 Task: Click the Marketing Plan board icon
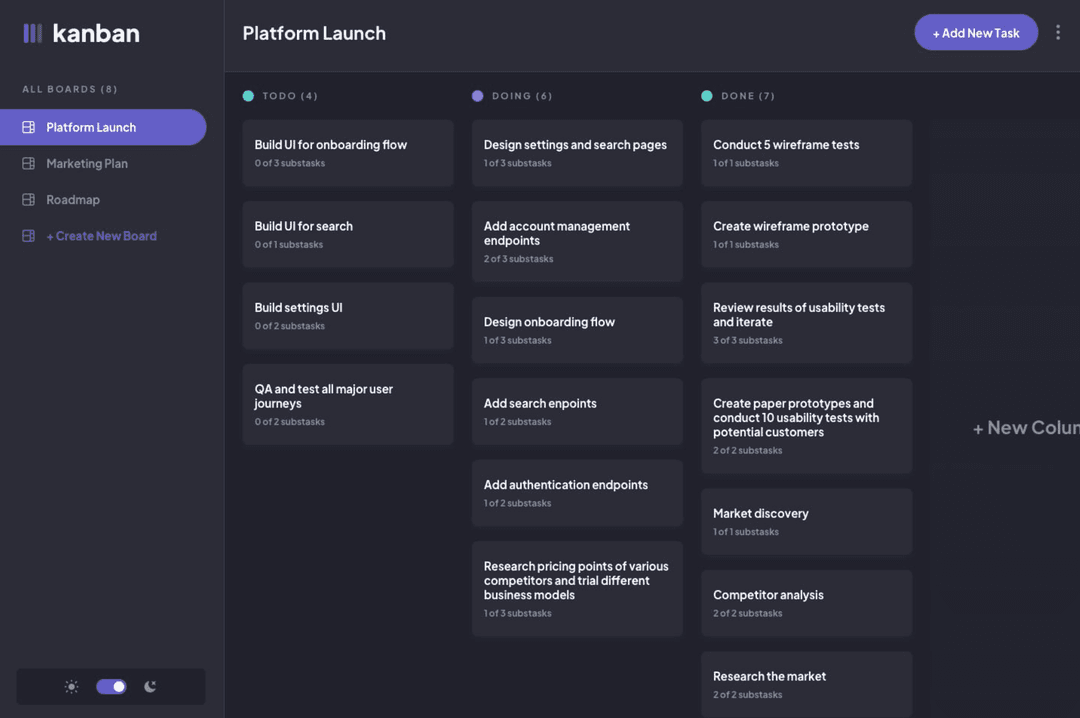pos(28,163)
